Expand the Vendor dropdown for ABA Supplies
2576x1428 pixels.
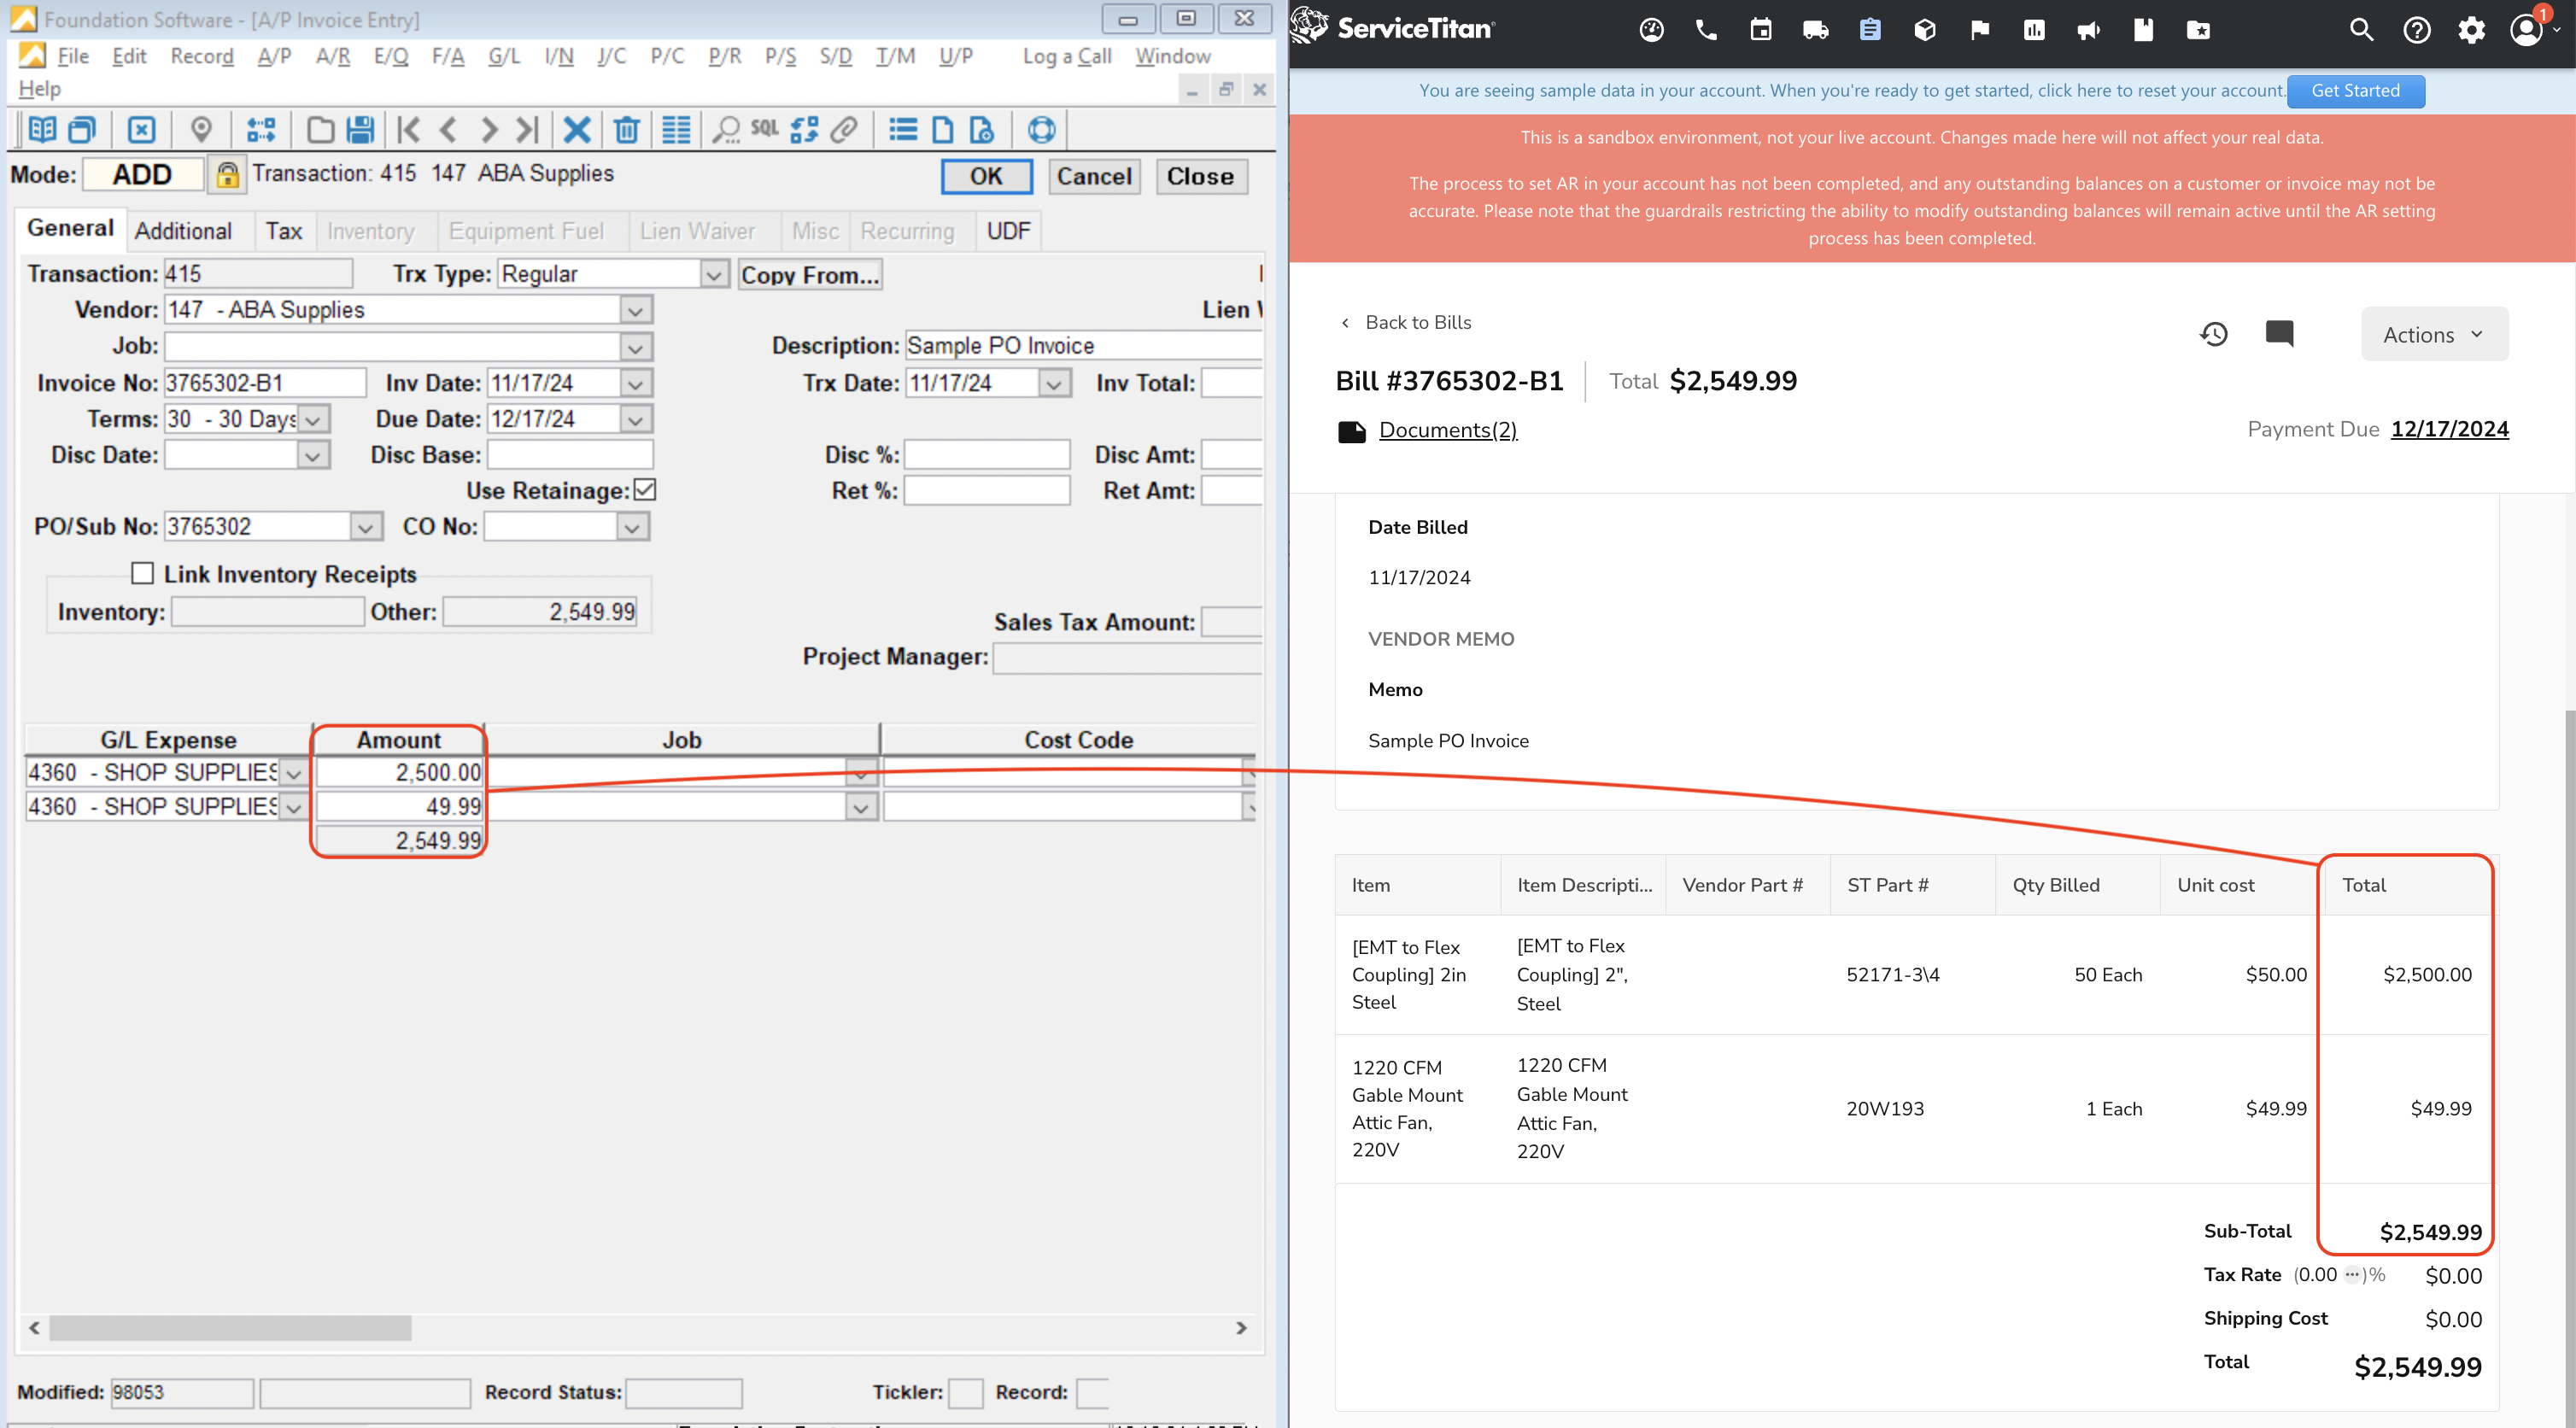tap(635, 310)
